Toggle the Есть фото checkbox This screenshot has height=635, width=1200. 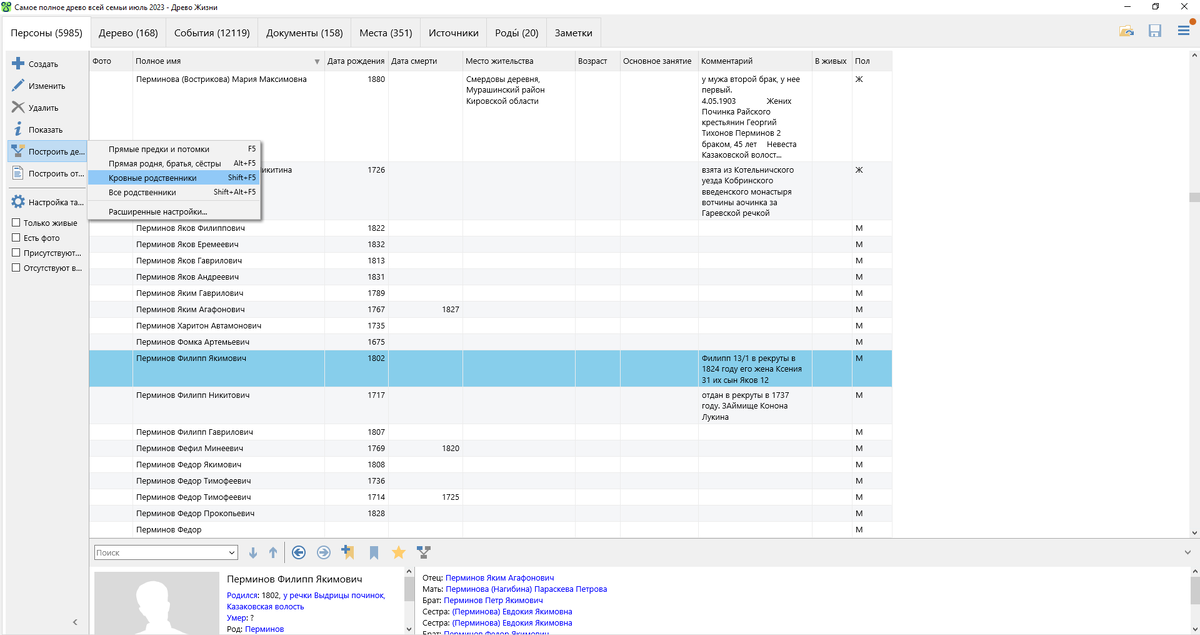pyautogui.click(x=16, y=238)
